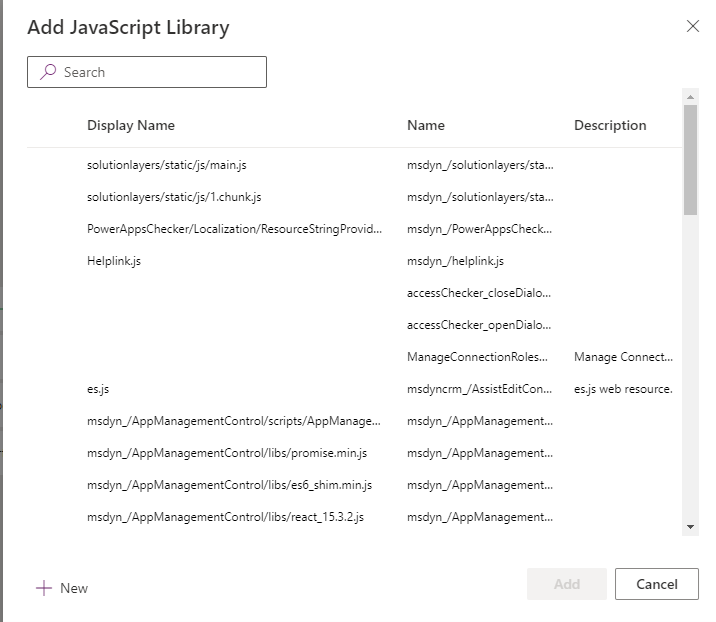Click the scrollbar down arrow
Viewport: 716px width, 622px height.
pos(690,527)
